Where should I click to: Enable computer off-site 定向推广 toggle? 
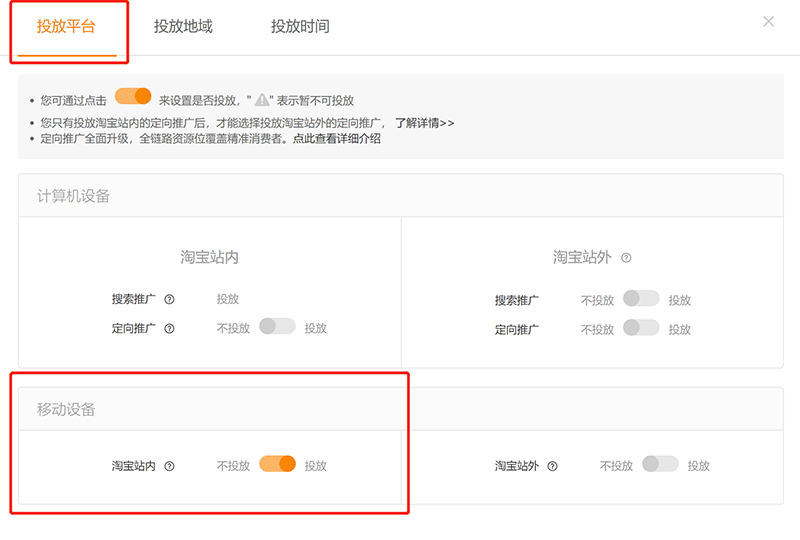tap(641, 327)
